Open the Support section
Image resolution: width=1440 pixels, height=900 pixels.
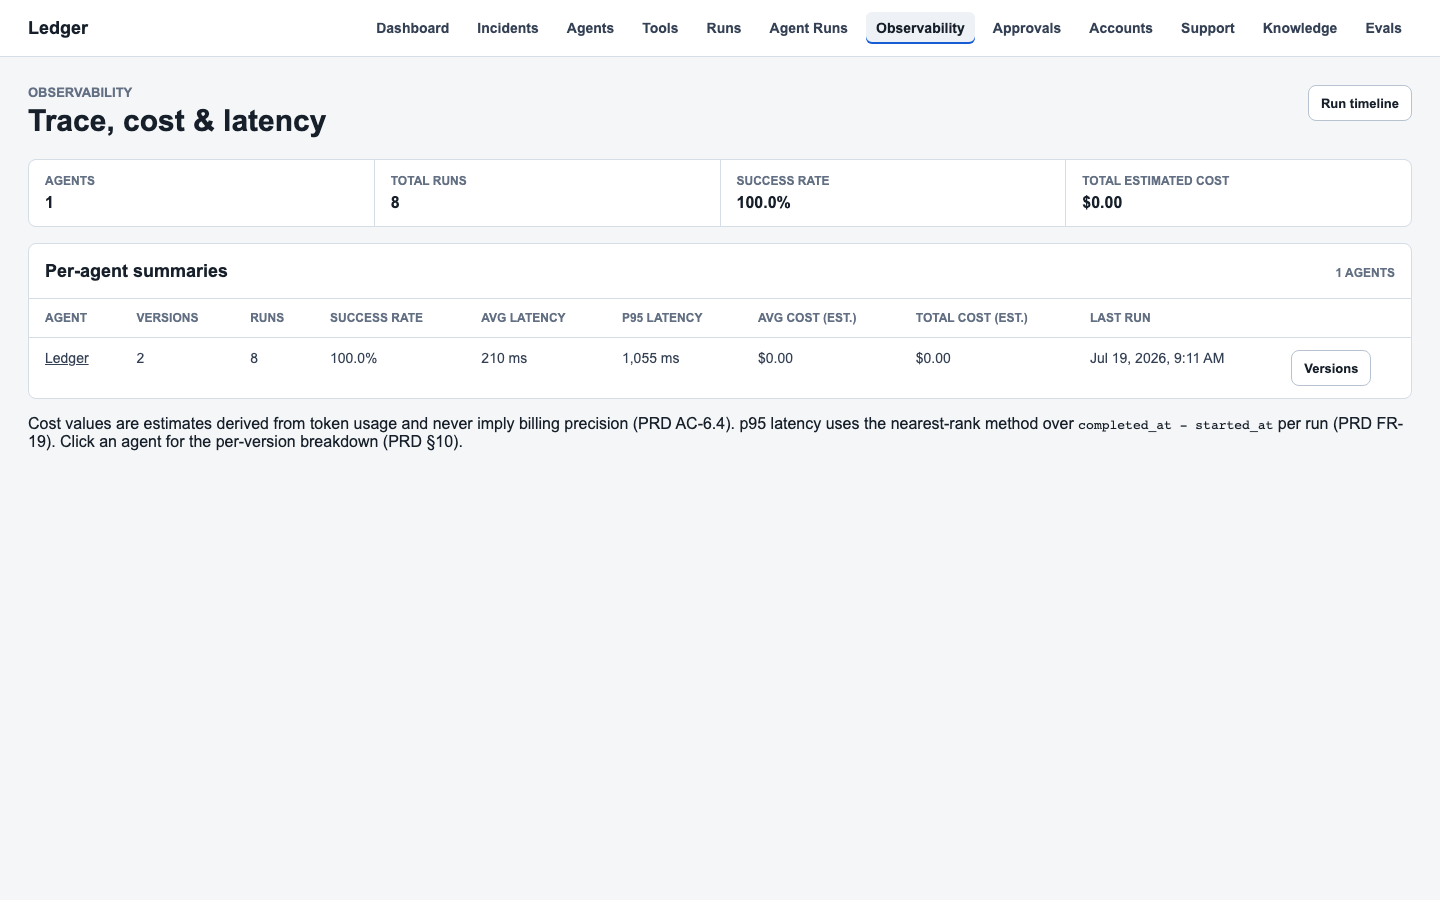(1207, 28)
